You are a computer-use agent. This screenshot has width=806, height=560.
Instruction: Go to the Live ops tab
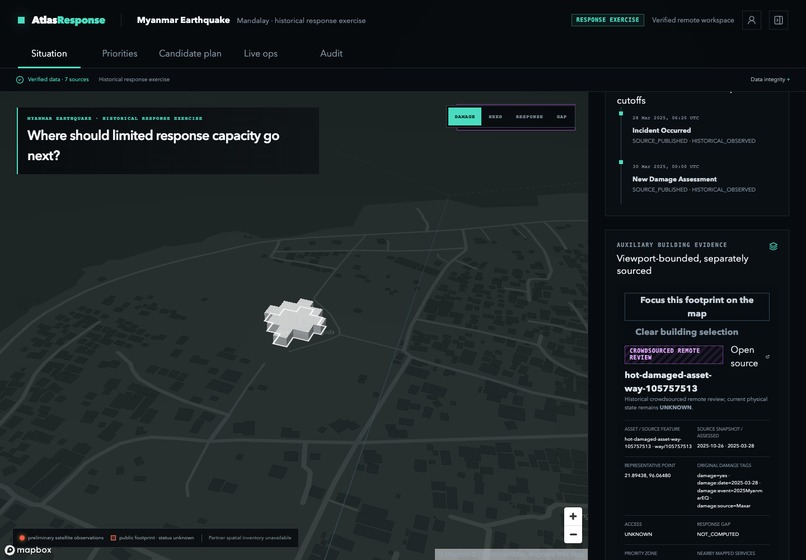(x=260, y=53)
